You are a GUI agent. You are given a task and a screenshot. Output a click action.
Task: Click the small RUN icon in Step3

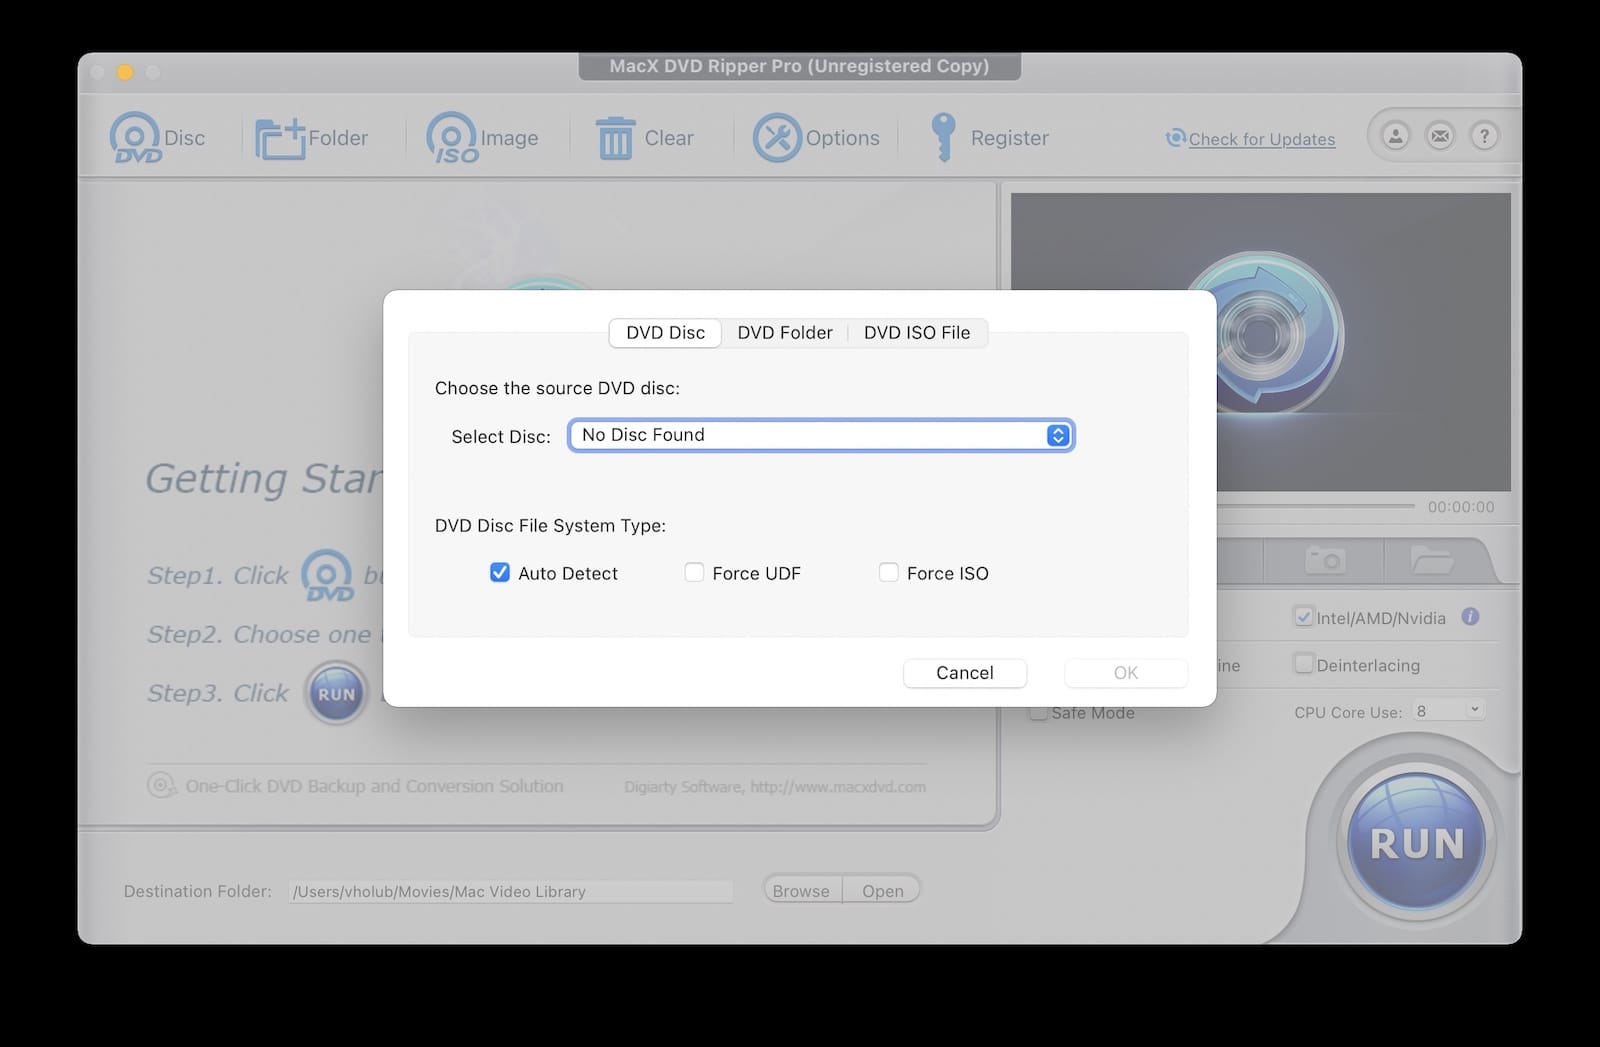[x=337, y=694]
